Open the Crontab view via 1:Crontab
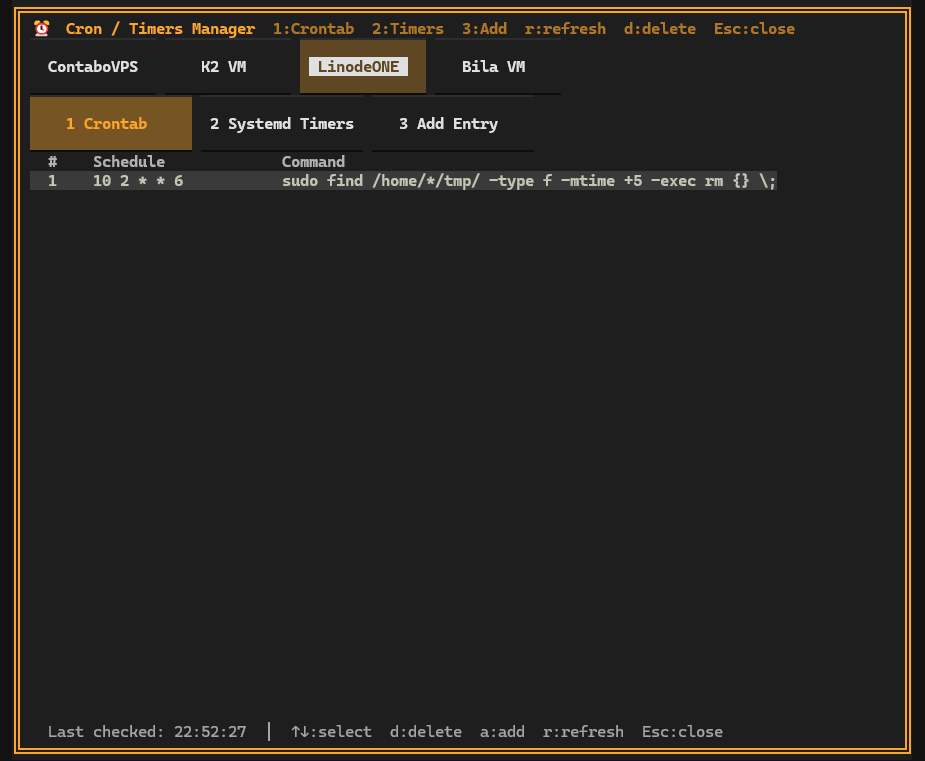This screenshot has height=761, width=925. (x=313, y=28)
